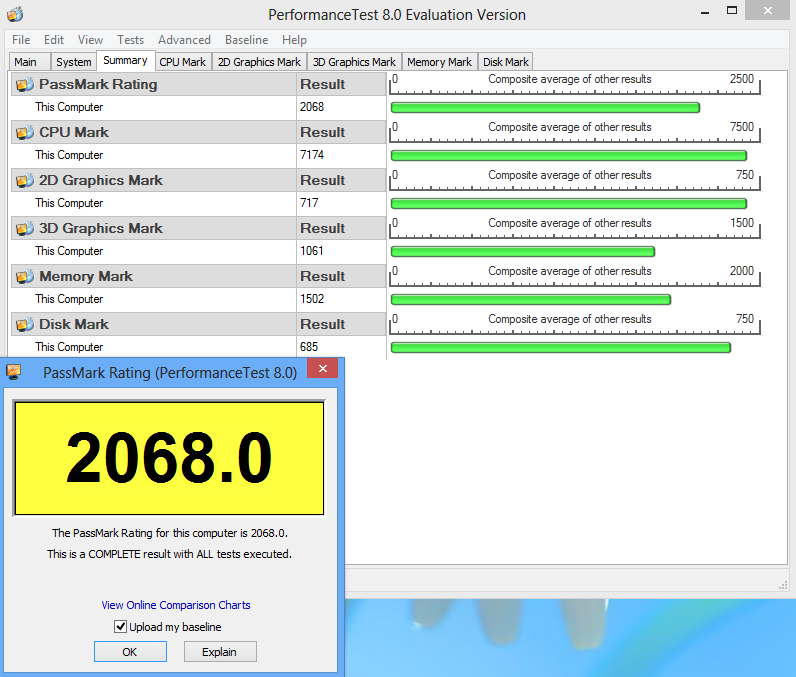Click the PassMark Rating green result bar
Viewport: 796px width, 677px height.
[545, 108]
